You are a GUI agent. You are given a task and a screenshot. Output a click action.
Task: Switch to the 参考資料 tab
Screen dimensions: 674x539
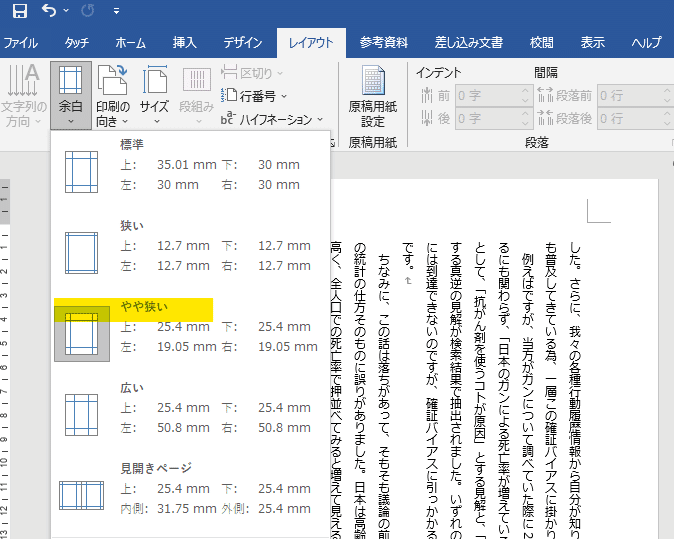[383, 43]
